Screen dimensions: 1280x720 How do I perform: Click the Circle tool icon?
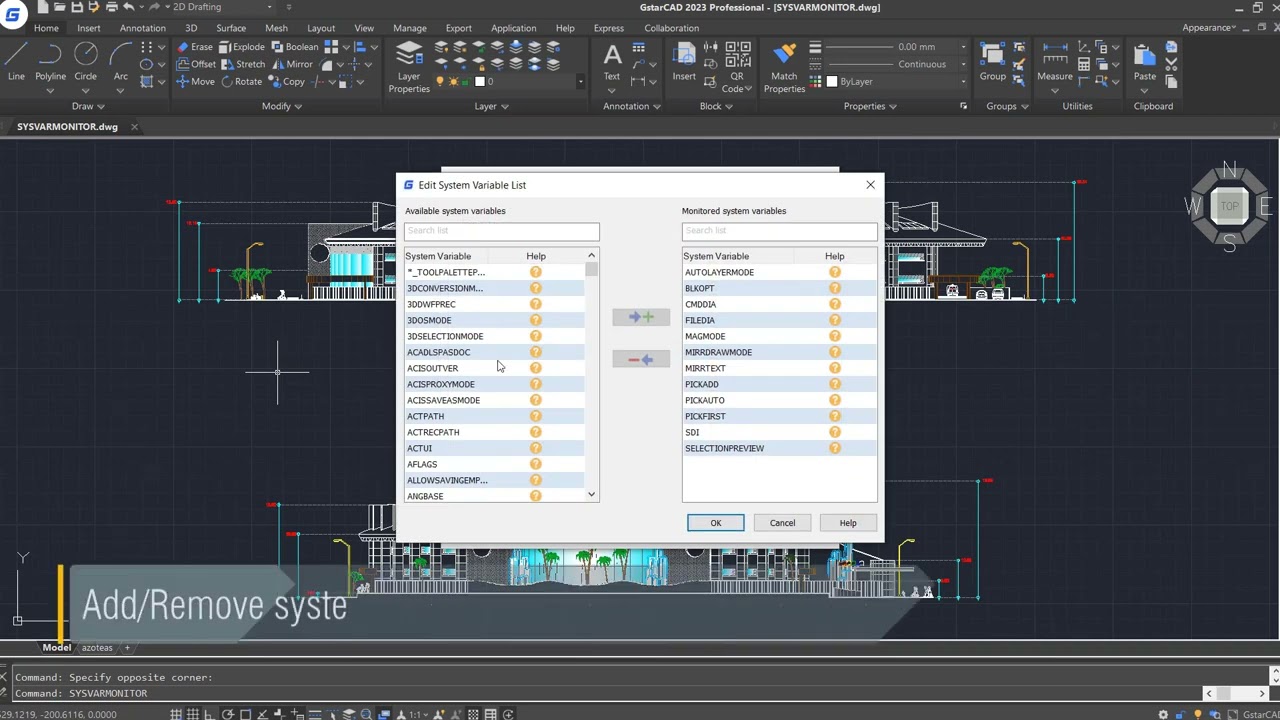[85, 55]
